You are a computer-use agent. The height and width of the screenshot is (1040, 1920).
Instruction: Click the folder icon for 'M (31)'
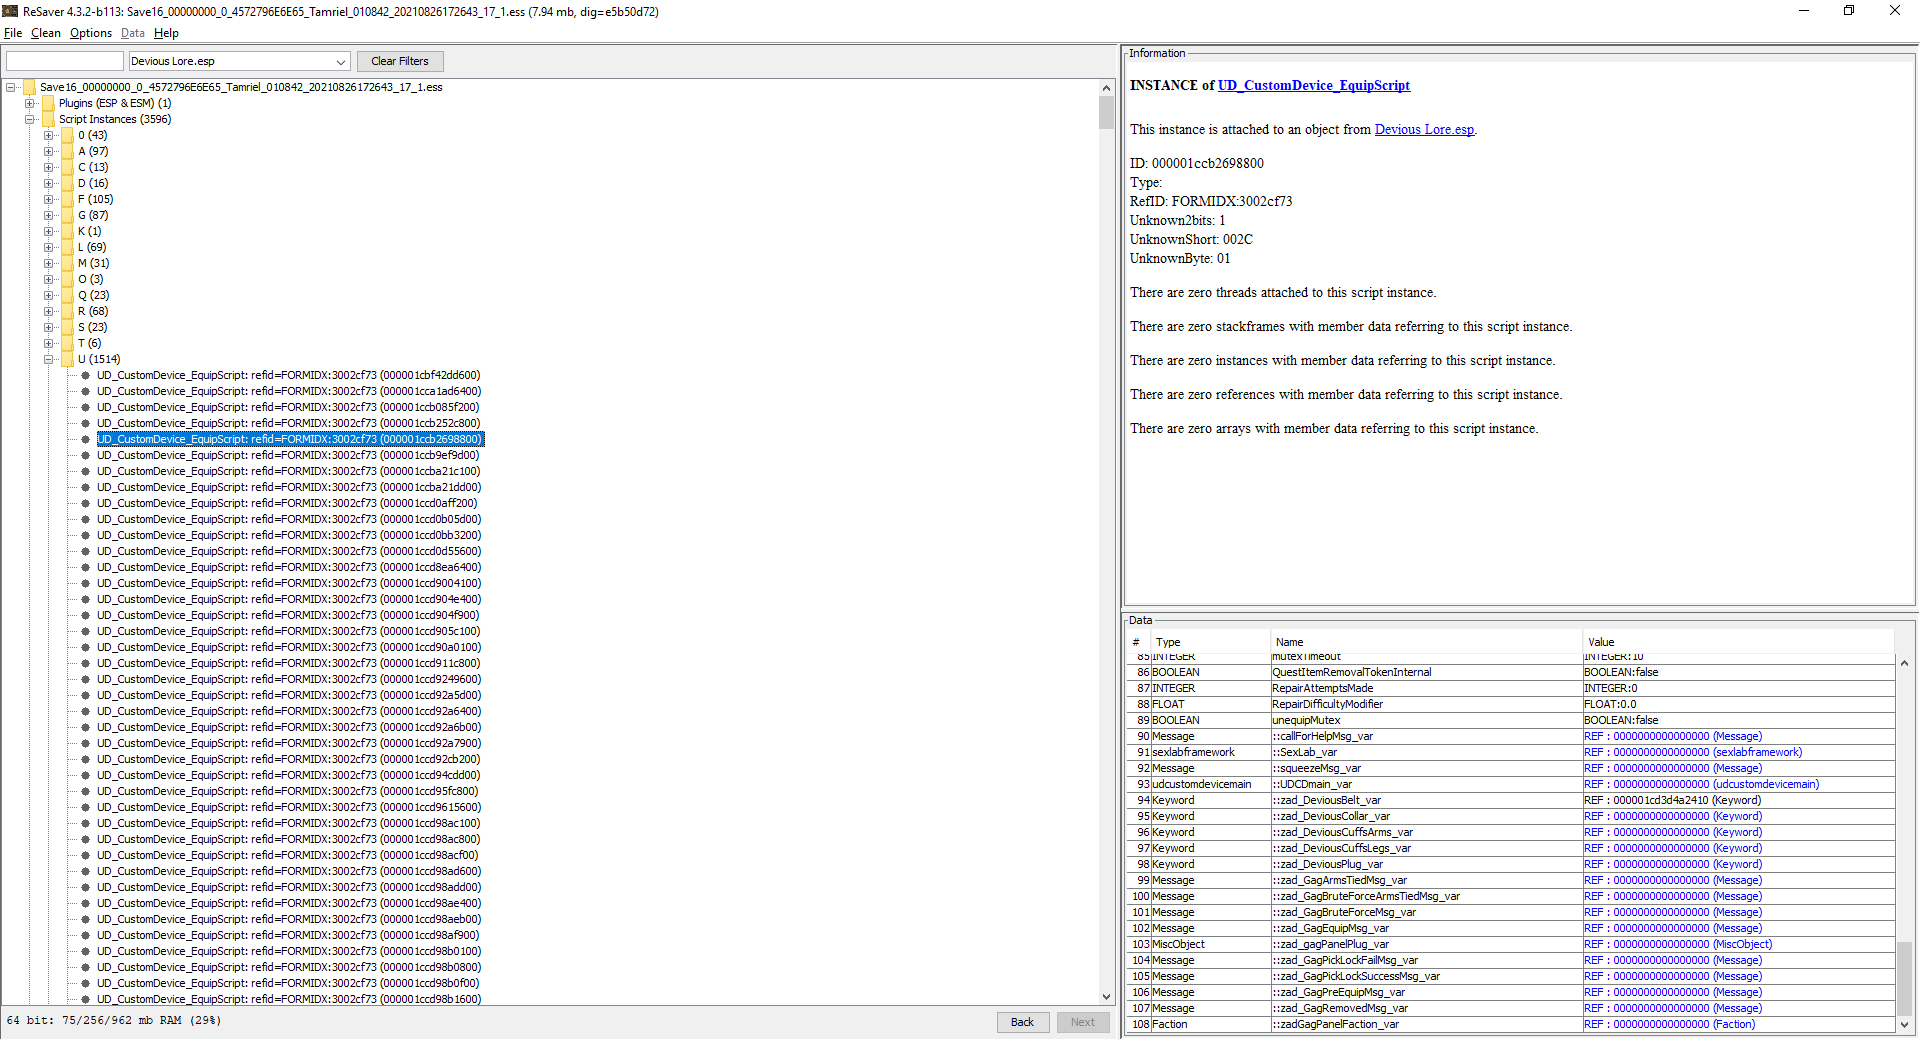(x=67, y=263)
